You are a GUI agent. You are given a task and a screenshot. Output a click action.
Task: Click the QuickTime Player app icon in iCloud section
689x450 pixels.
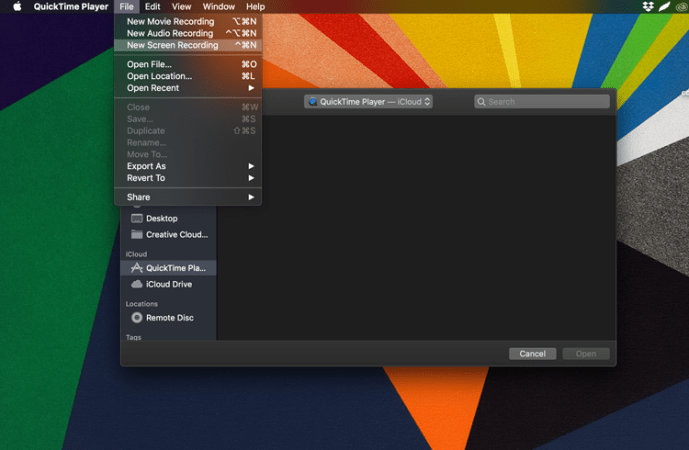pos(137,268)
